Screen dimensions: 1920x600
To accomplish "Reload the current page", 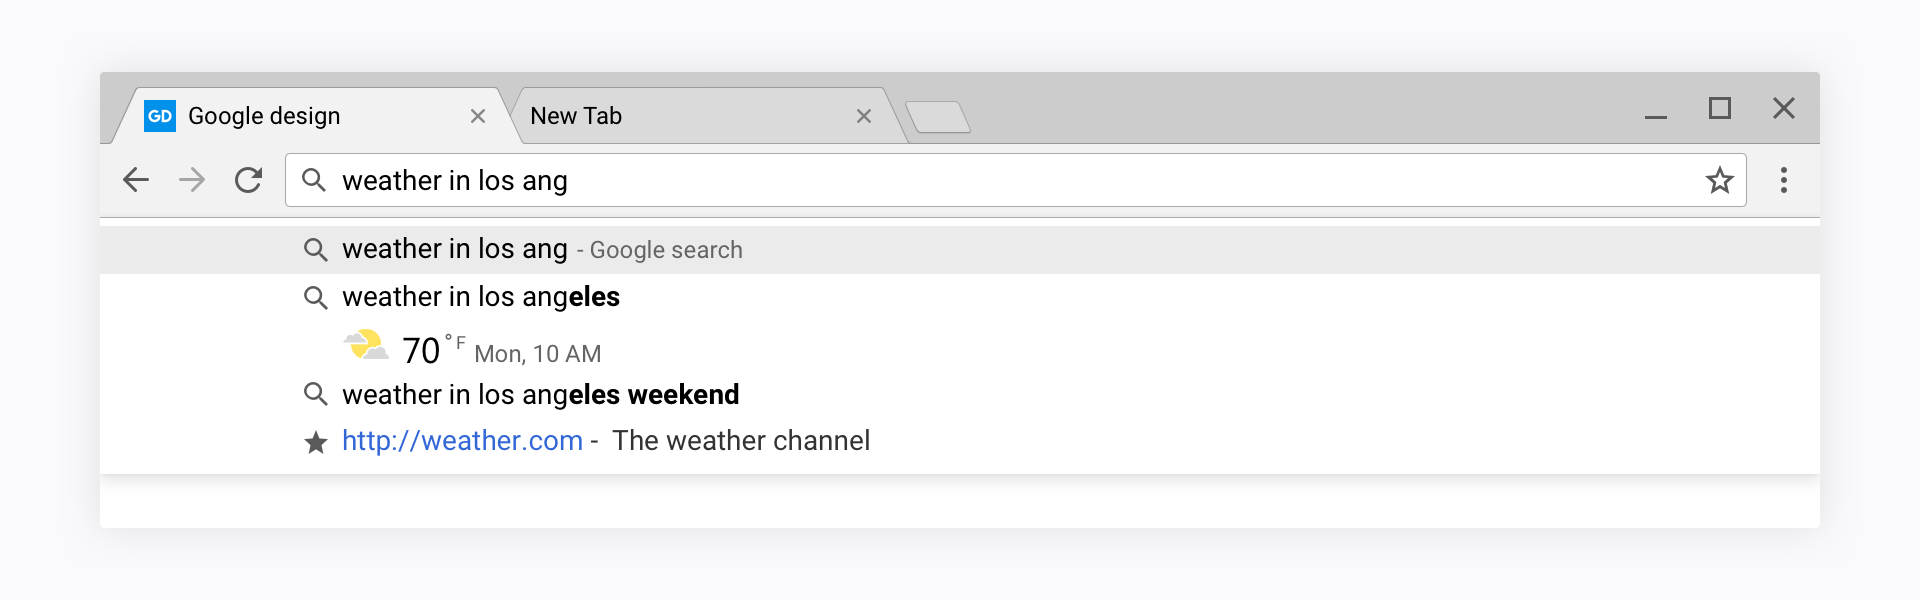I will (x=248, y=180).
